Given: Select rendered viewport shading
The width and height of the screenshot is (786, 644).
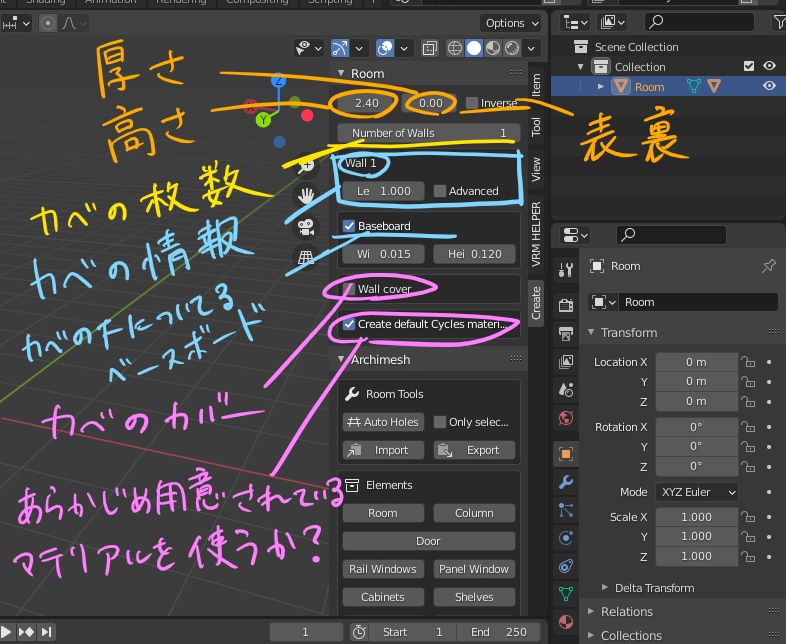Looking at the screenshot, I should coord(512,48).
